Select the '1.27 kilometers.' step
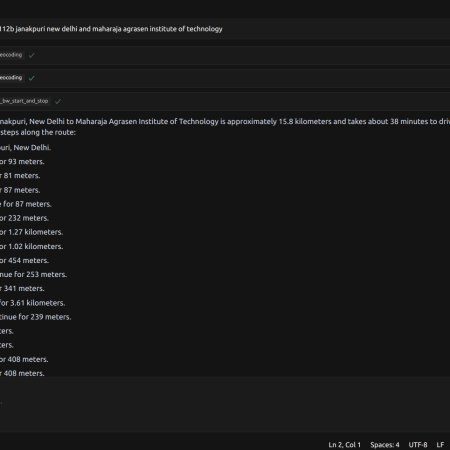Viewport: 450px width, 450px height. coord(31,232)
